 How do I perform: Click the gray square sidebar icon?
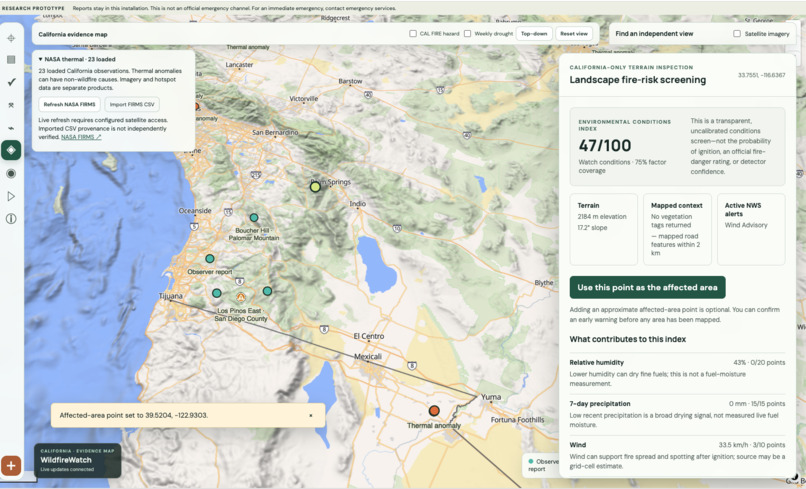[11, 60]
